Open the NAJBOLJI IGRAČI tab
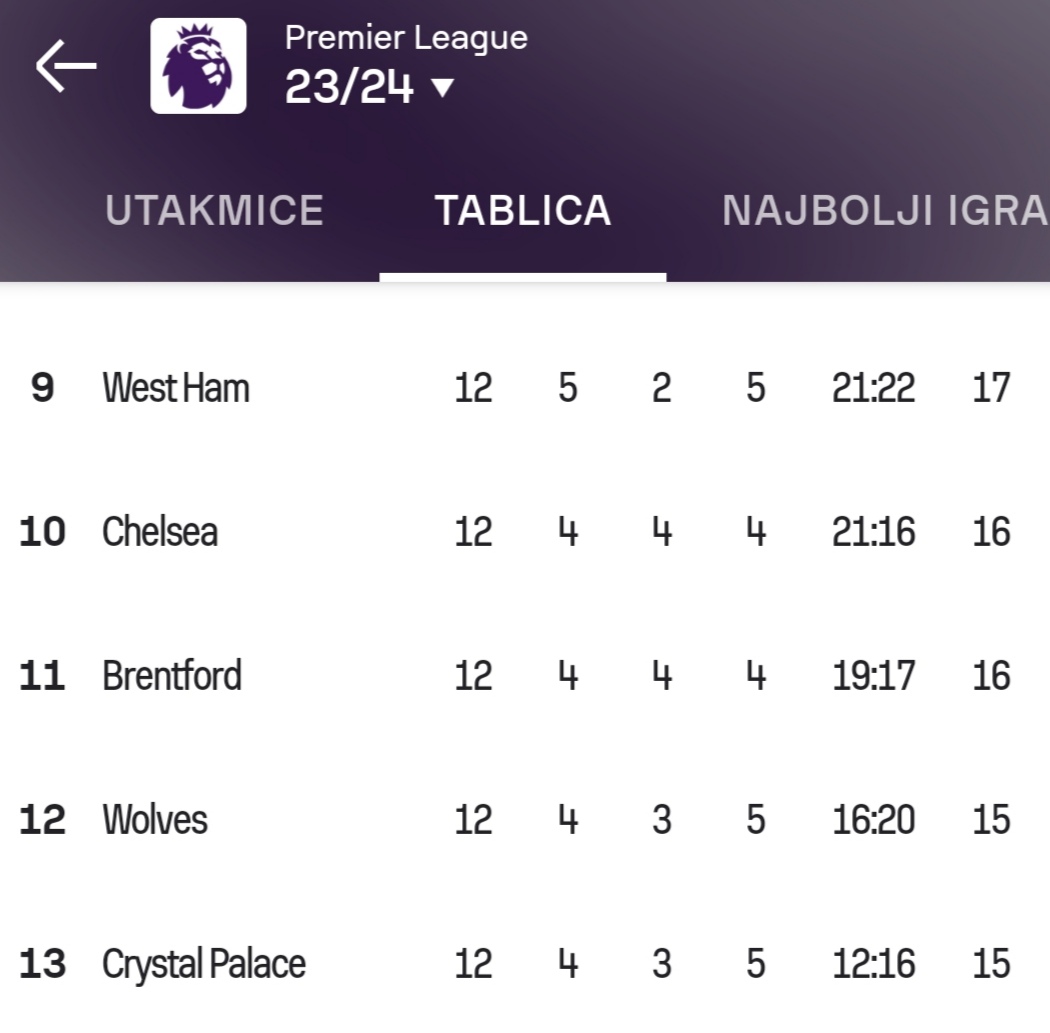Image resolution: width=1050 pixels, height=1033 pixels. 885,211
